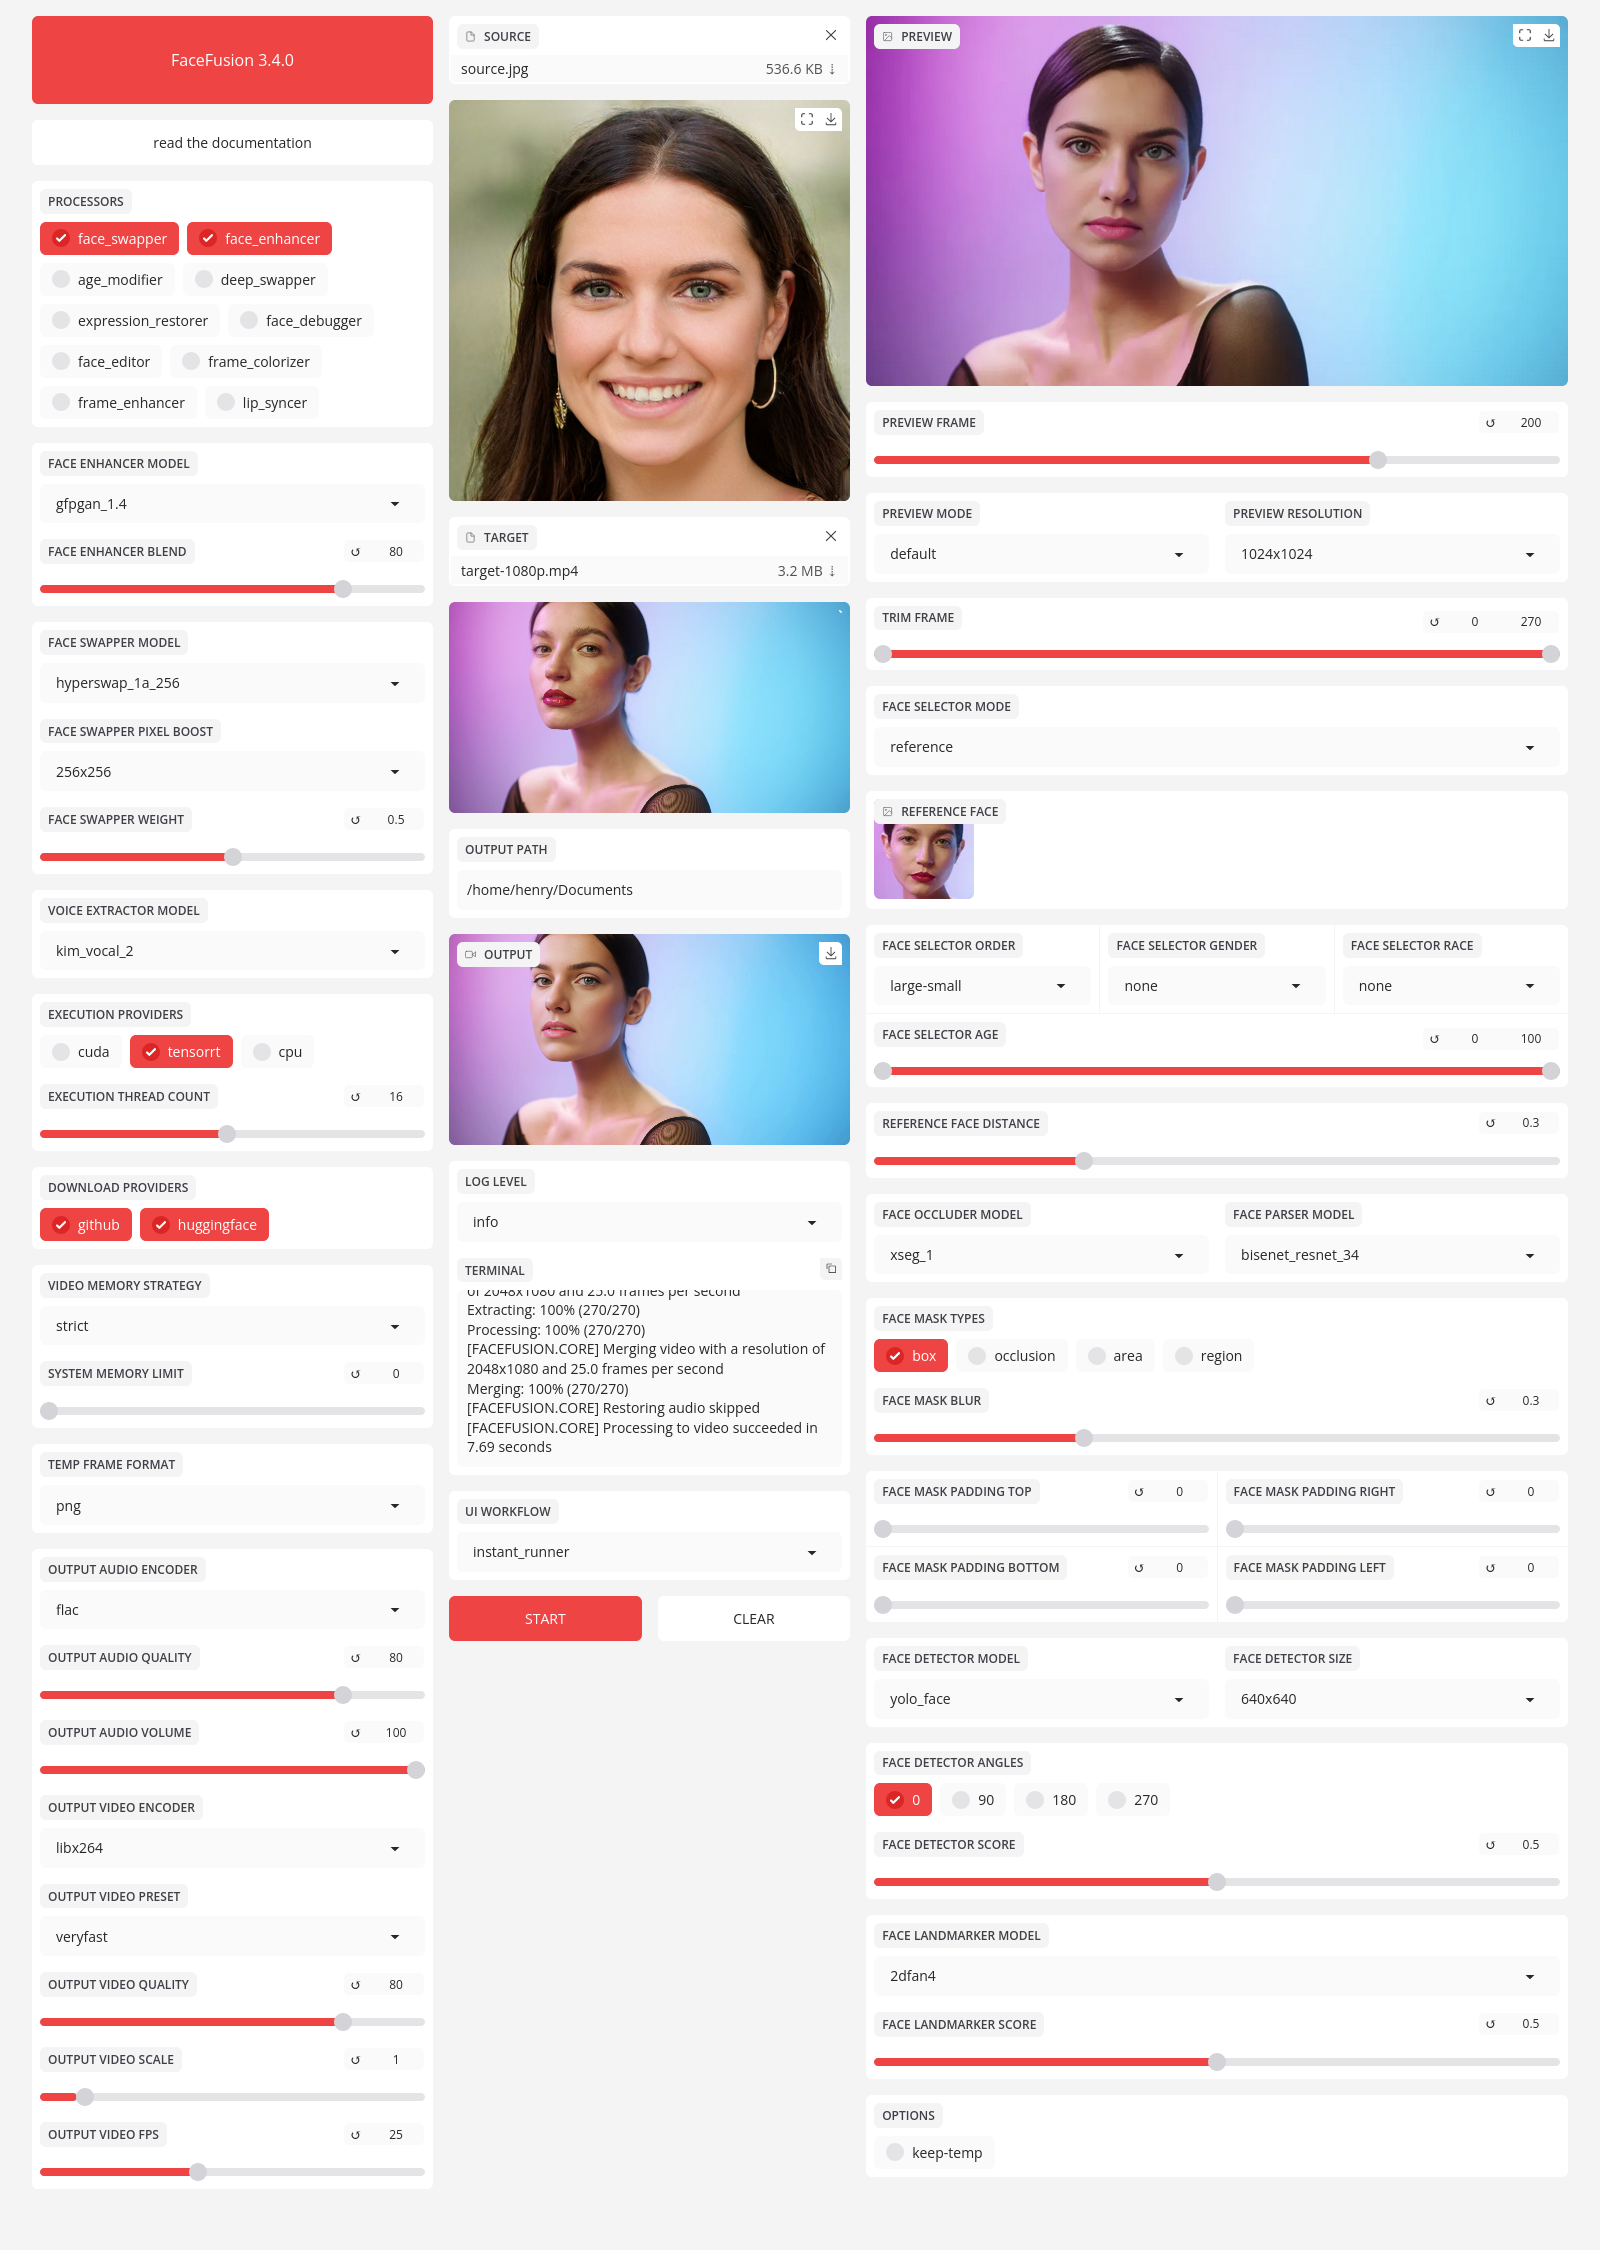Download the preview image

[1549, 35]
